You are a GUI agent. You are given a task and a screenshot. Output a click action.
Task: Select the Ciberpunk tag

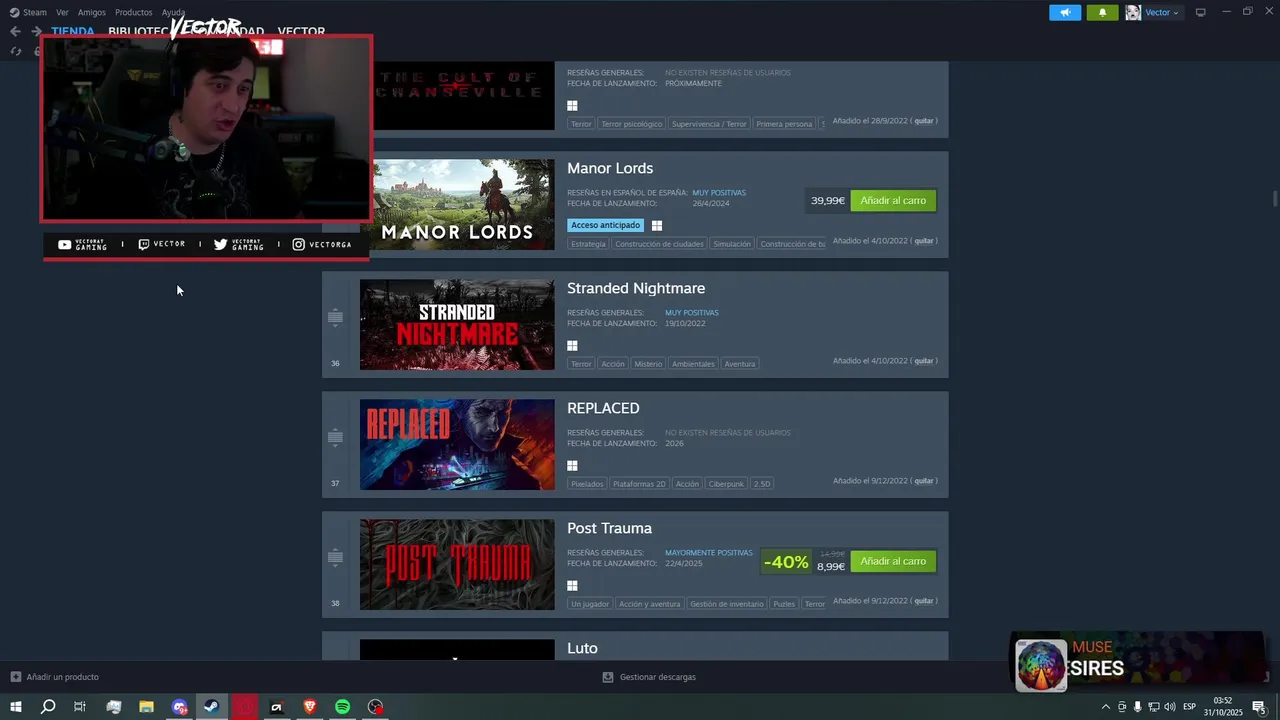coord(726,484)
